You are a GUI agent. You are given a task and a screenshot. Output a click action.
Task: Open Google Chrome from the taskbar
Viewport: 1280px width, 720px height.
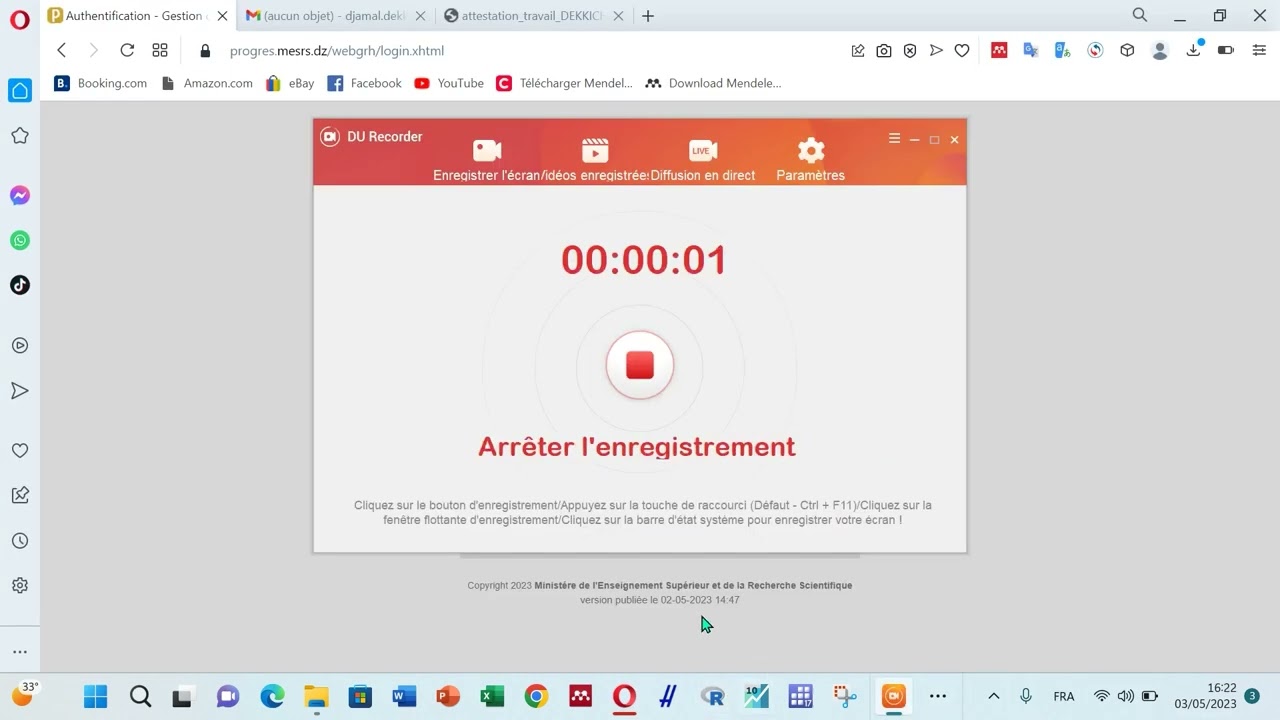[536, 696]
